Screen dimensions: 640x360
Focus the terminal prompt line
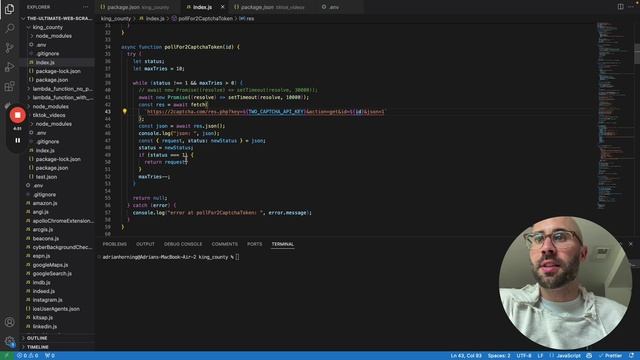pyautogui.click(x=171, y=257)
